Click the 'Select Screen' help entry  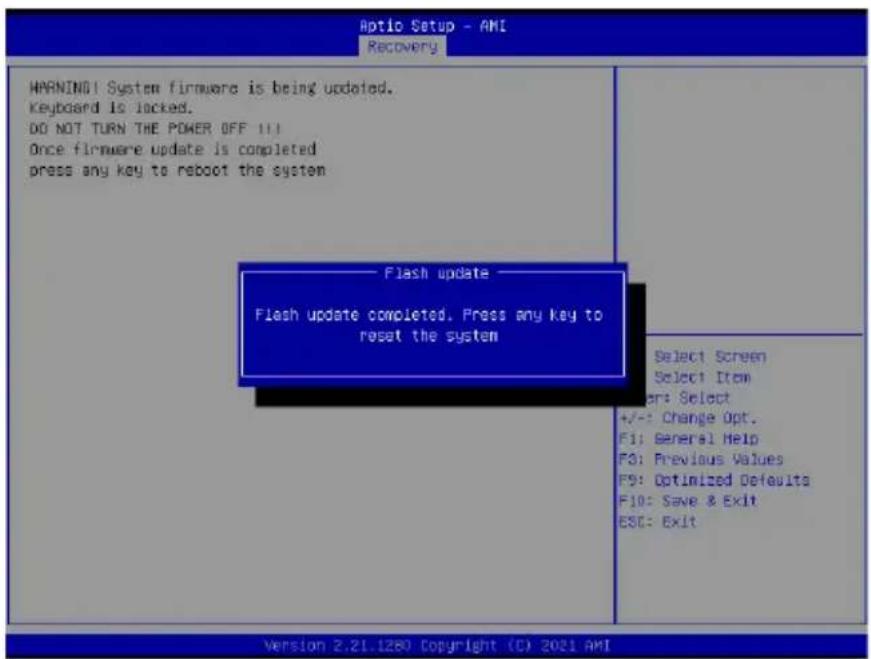[x=710, y=356]
